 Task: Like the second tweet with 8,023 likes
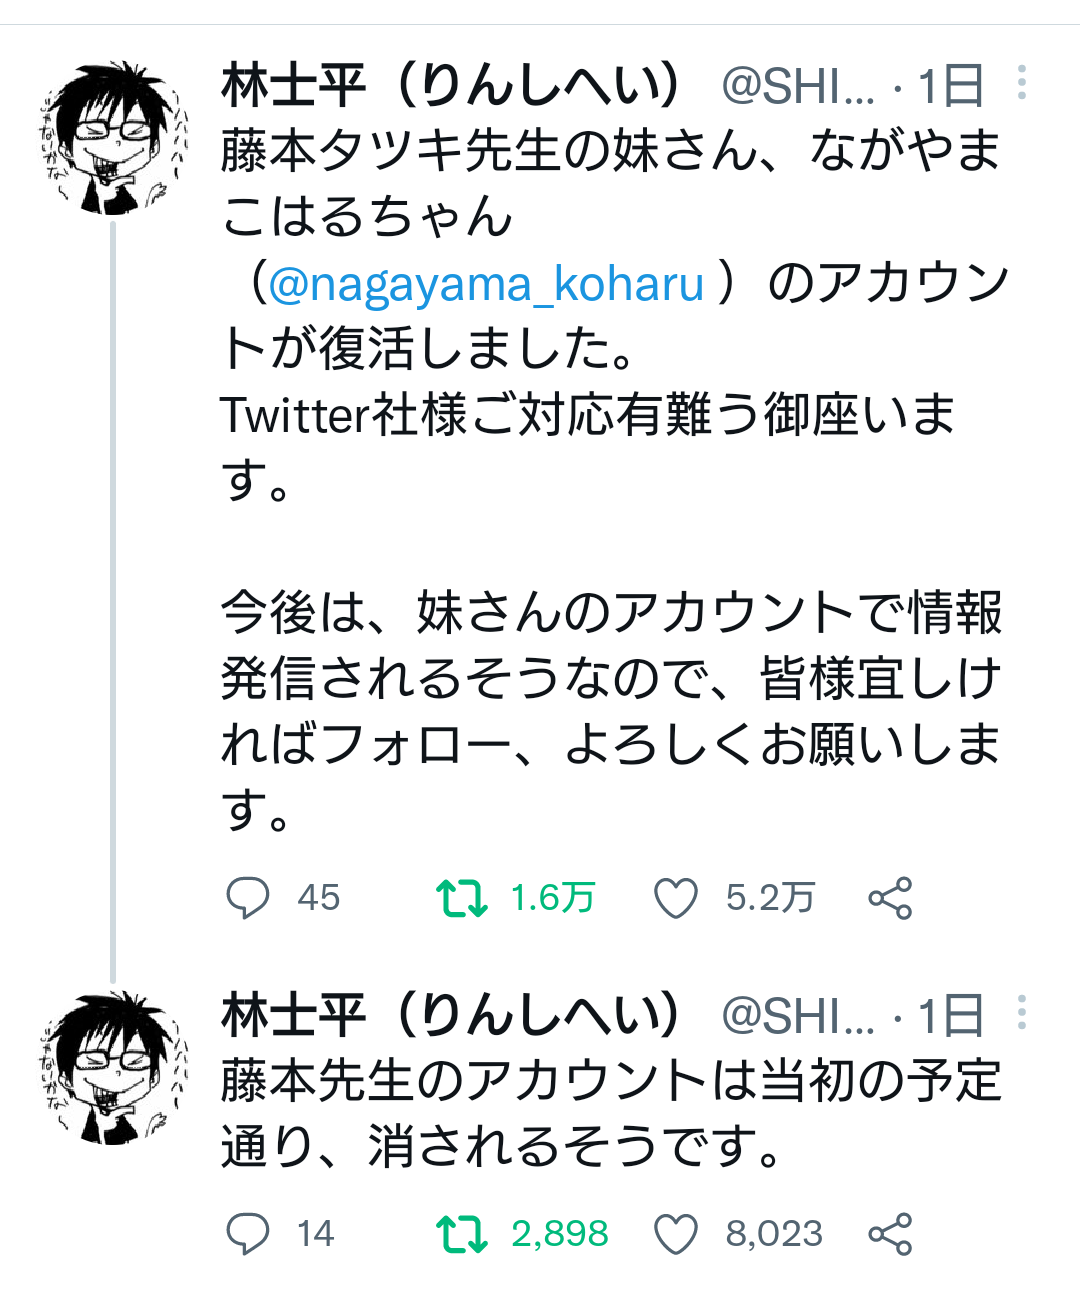click(675, 1233)
